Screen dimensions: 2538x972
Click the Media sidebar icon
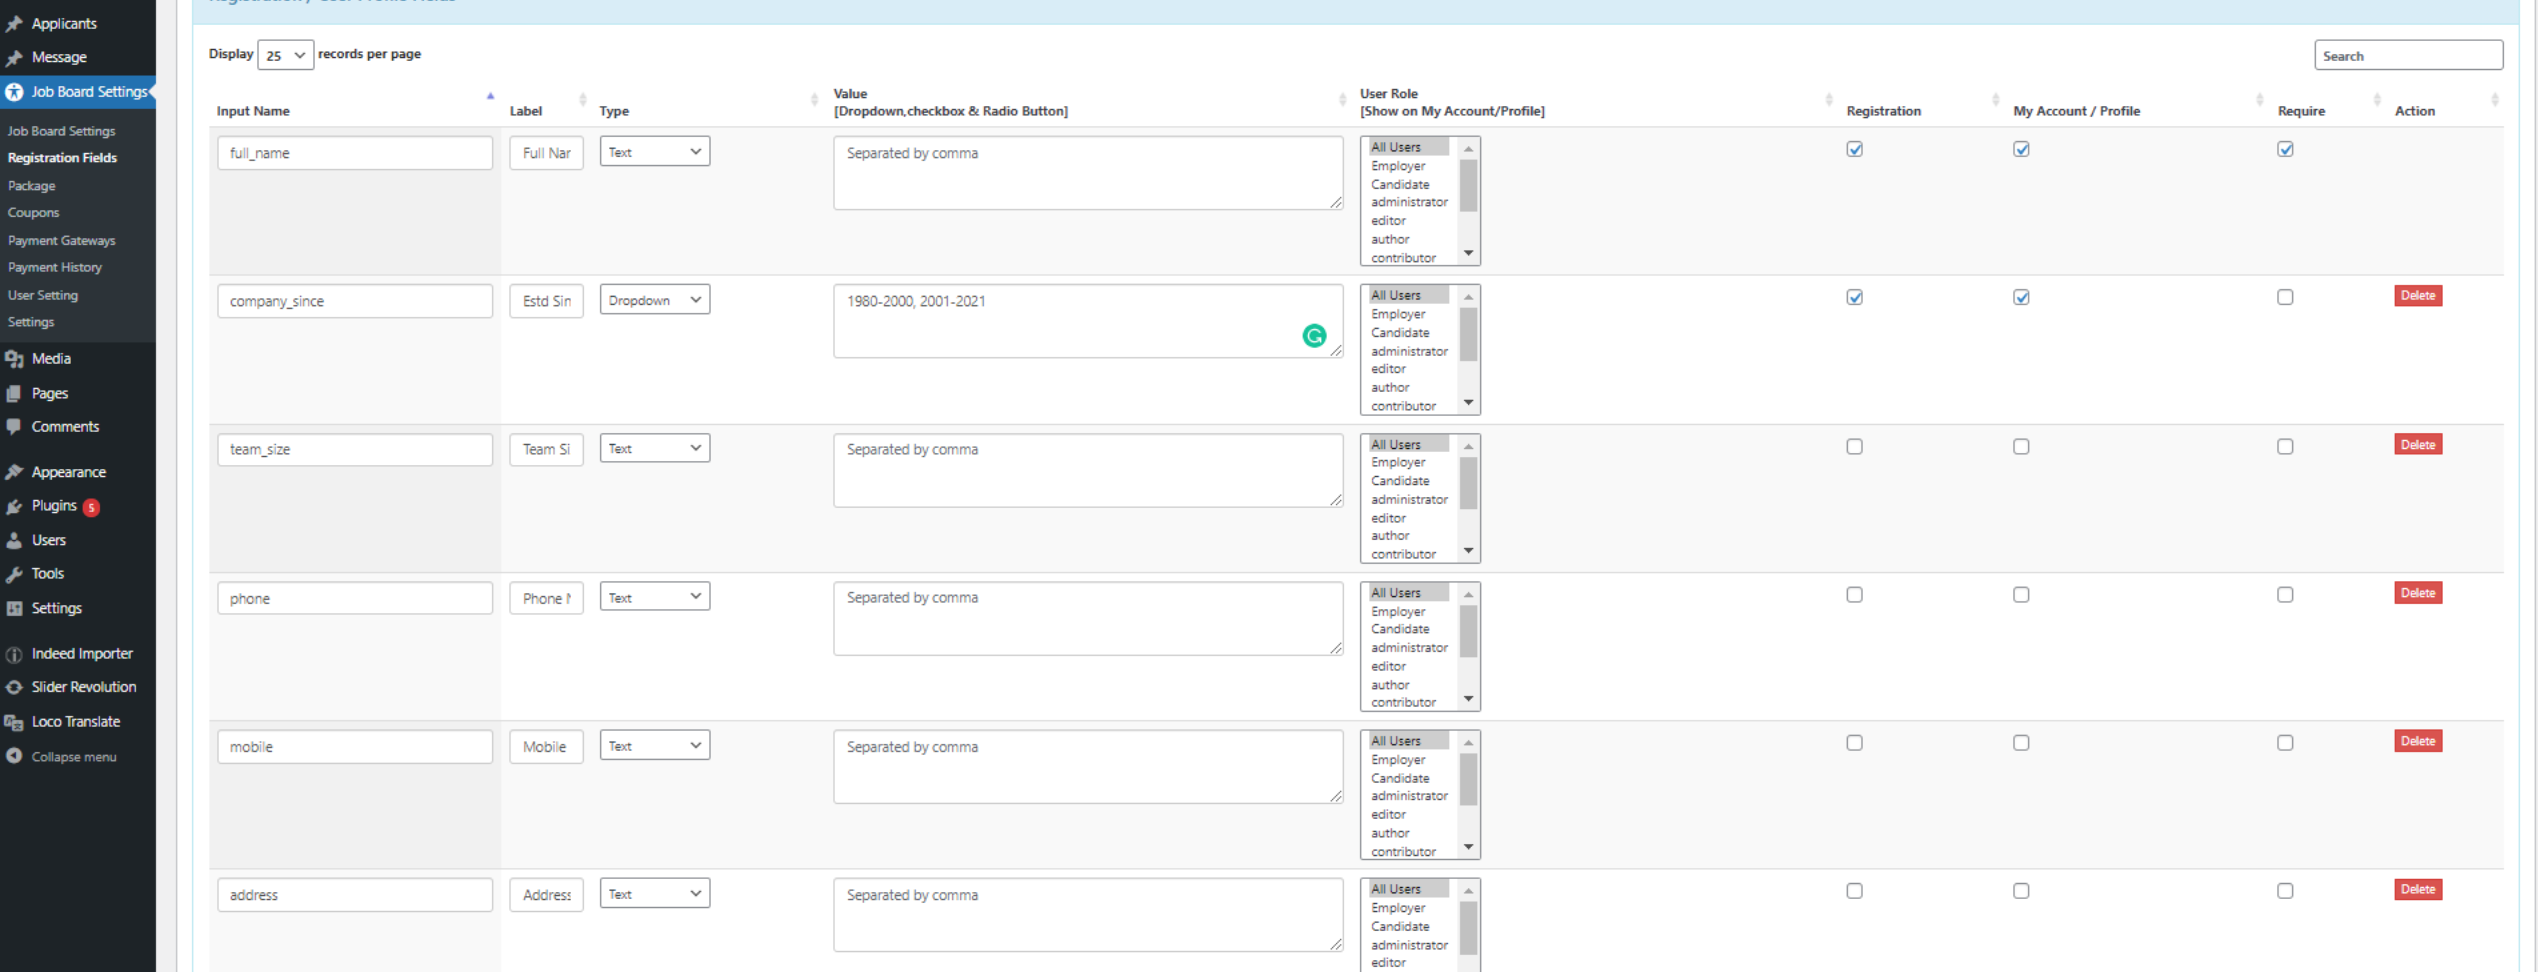[14, 358]
